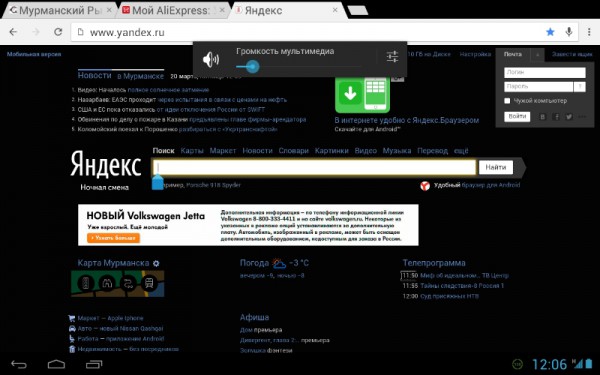Reload the Yandex page
600x375 pixels.
pyautogui.click(x=58, y=32)
